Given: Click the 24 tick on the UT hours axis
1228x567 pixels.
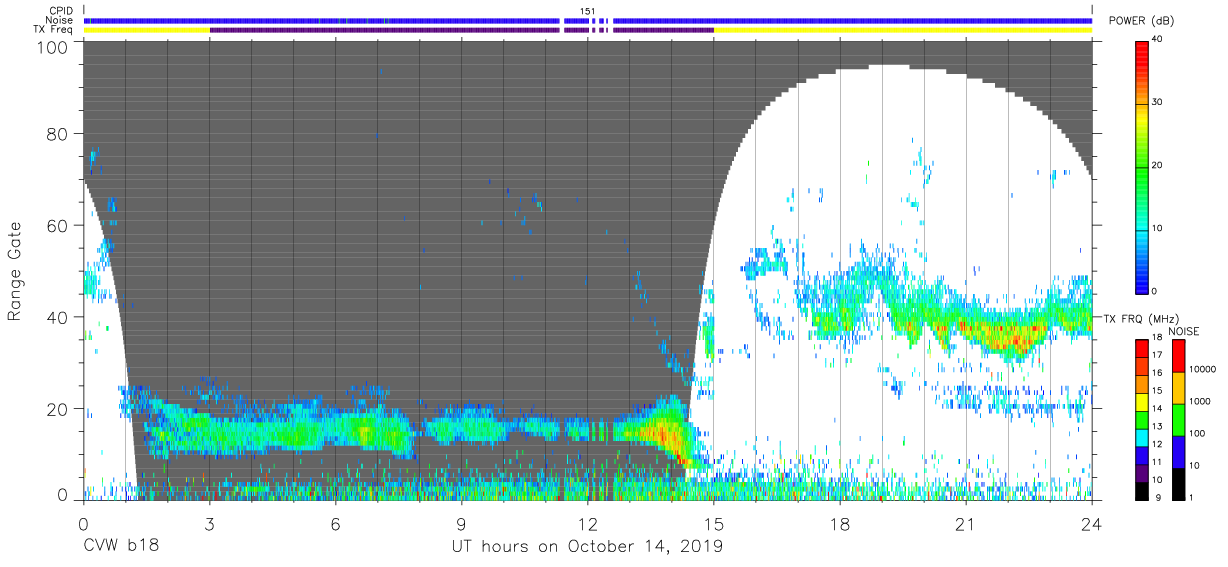Looking at the screenshot, I should click(1092, 523).
